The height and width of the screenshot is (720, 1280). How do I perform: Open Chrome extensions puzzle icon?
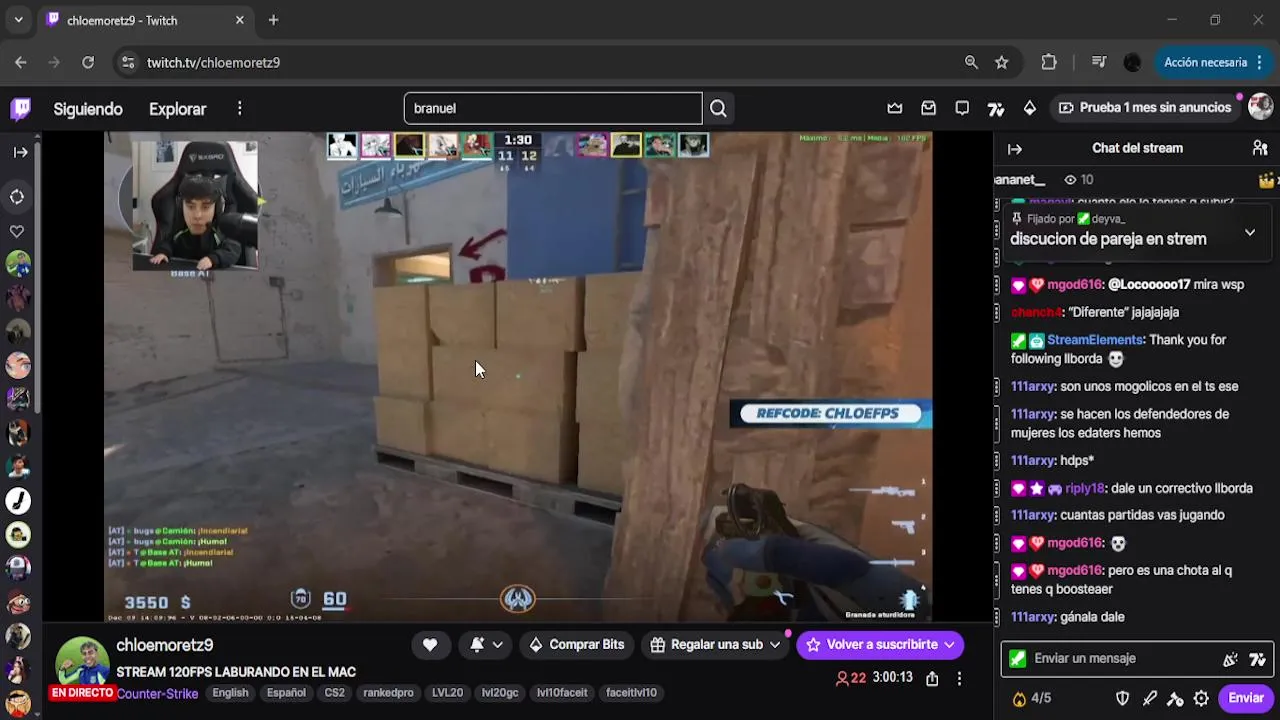1049,62
